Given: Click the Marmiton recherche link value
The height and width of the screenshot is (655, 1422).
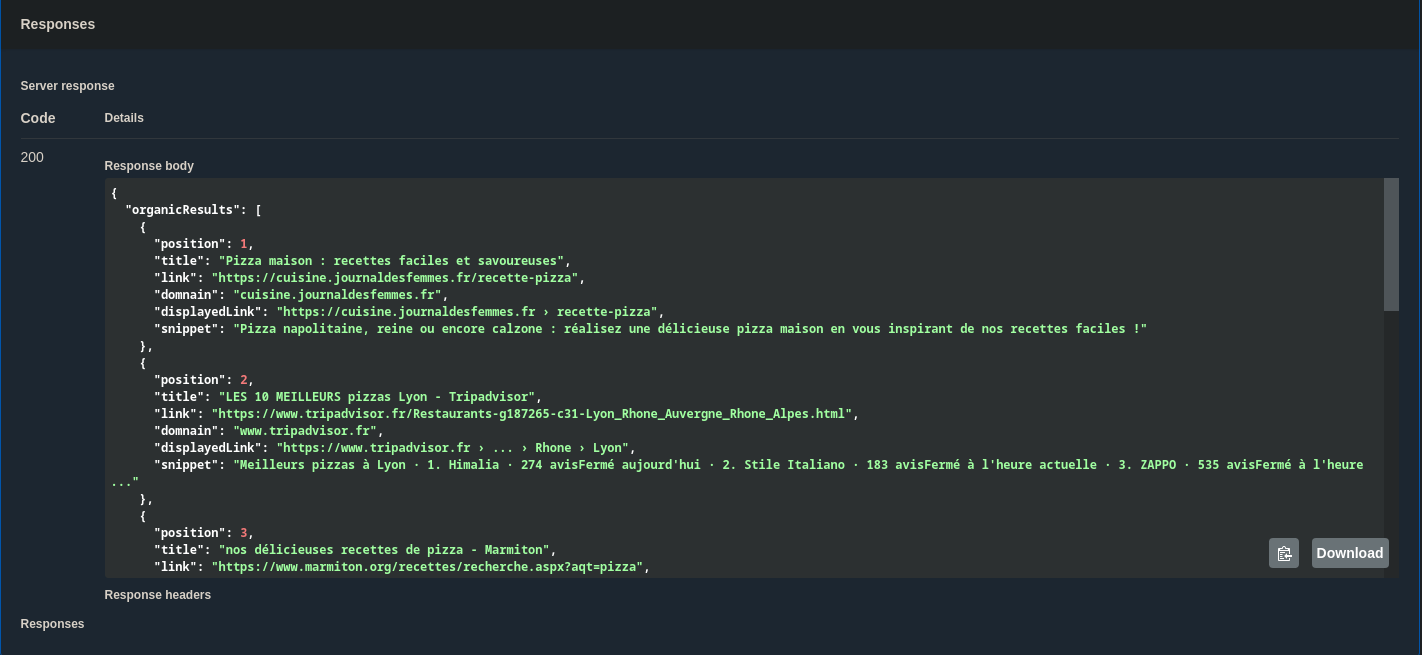Looking at the screenshot, I should 429,567.
